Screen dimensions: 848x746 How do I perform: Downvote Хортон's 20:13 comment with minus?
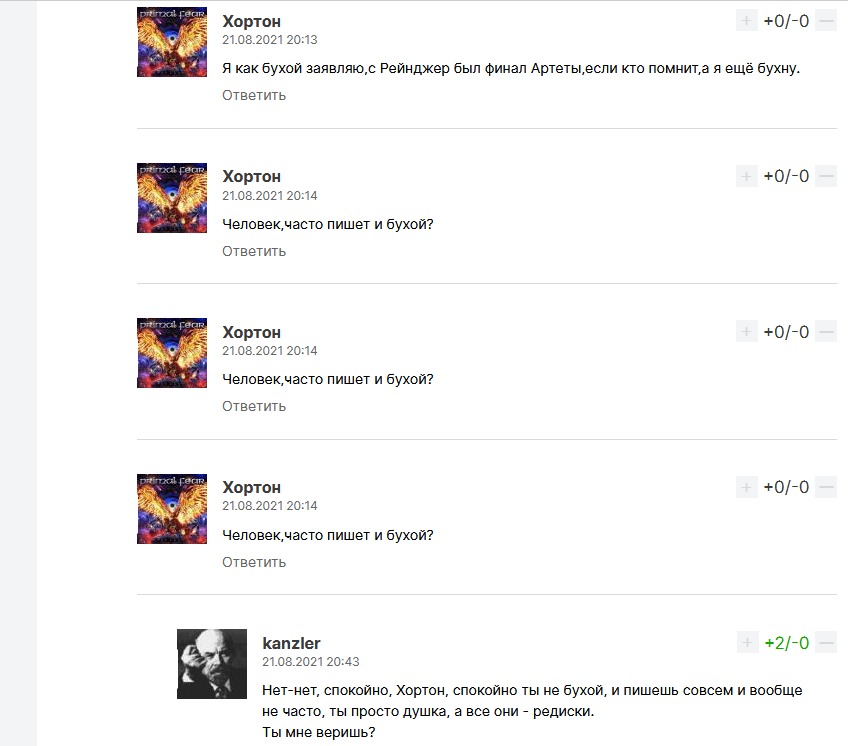pyautogui.click(x=826, y=21)
